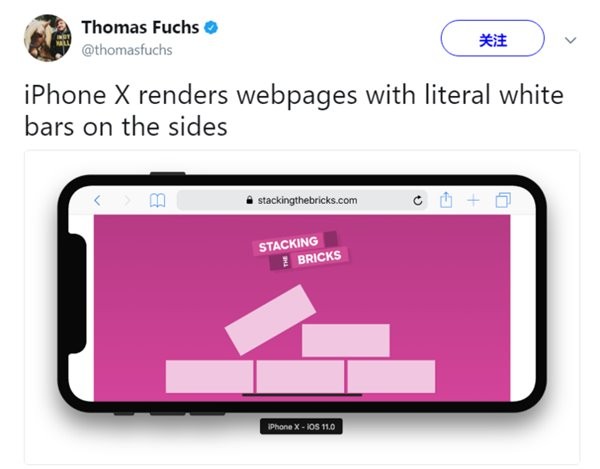
Task: Open the Thomas Fuchs display name link
Action: [x=140, y=28]
